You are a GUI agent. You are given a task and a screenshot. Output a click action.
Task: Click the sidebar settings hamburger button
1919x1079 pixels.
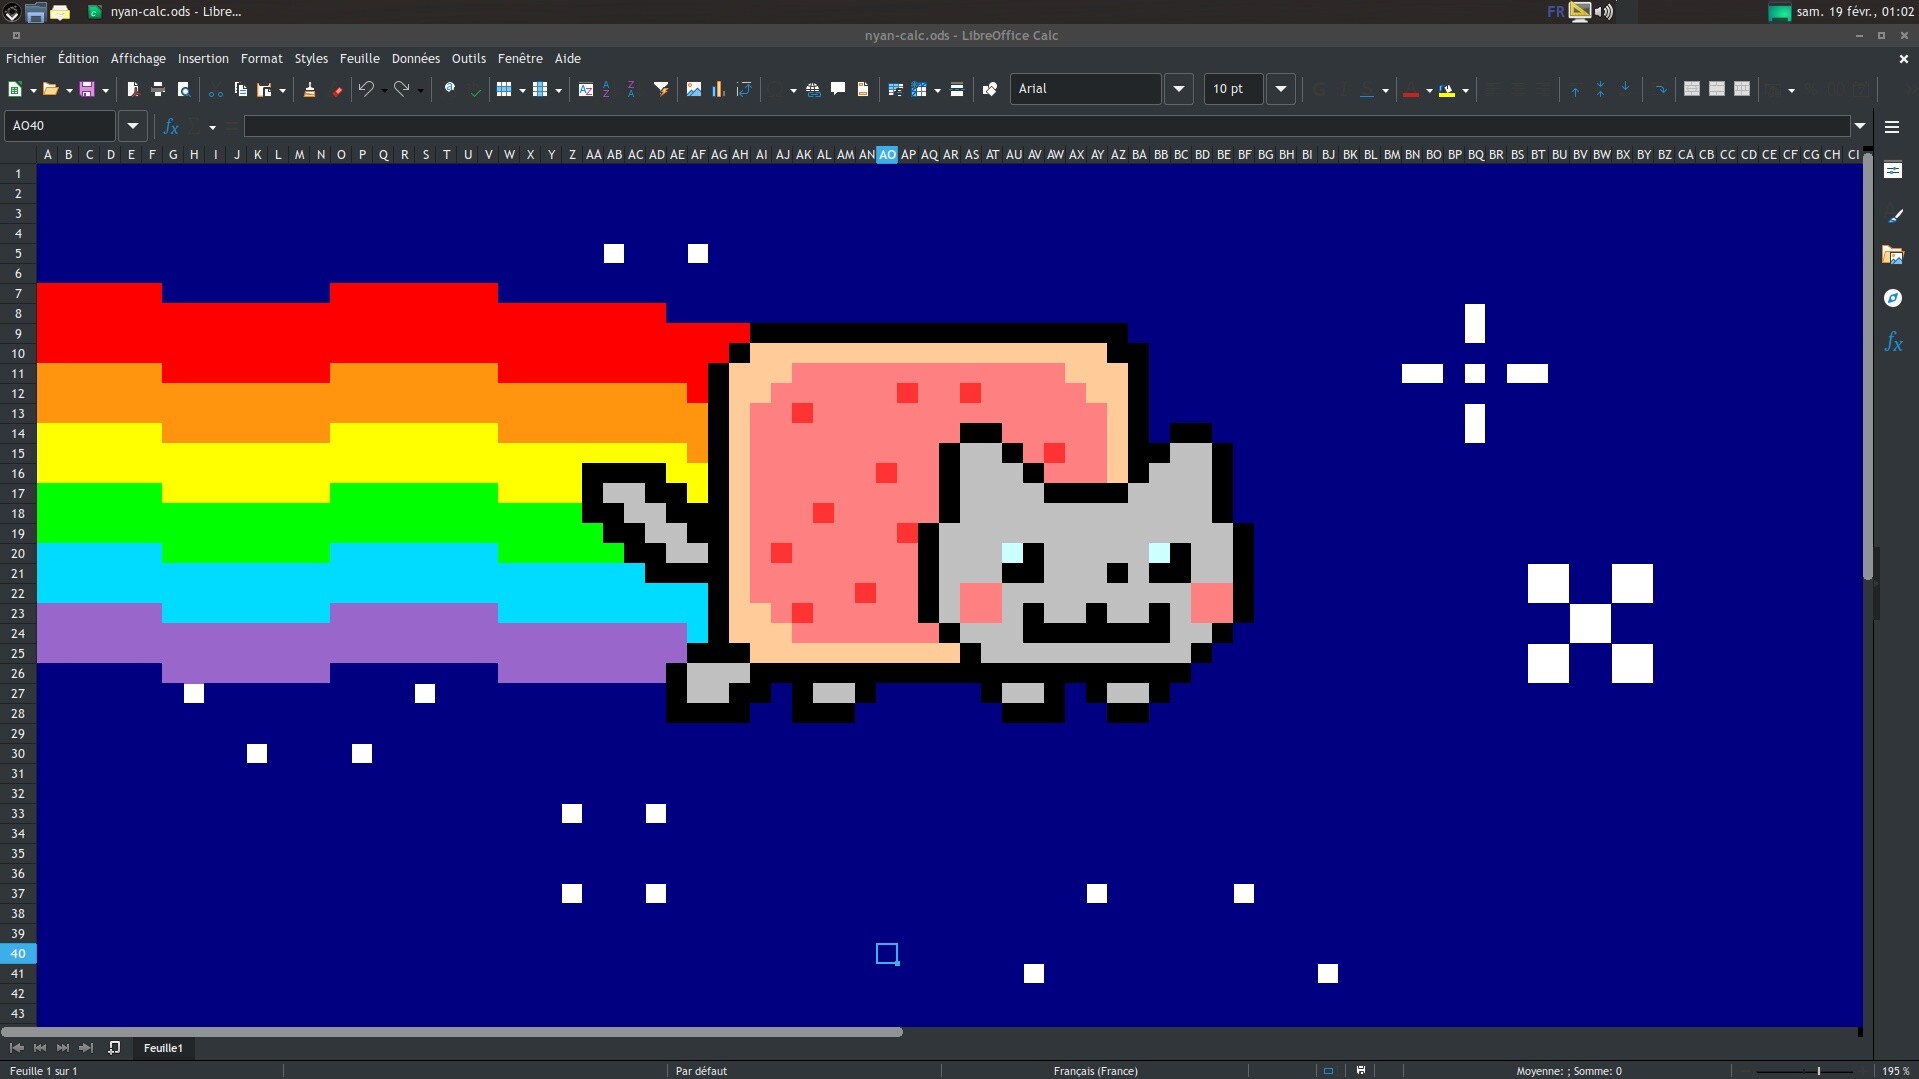point(1892,127)
